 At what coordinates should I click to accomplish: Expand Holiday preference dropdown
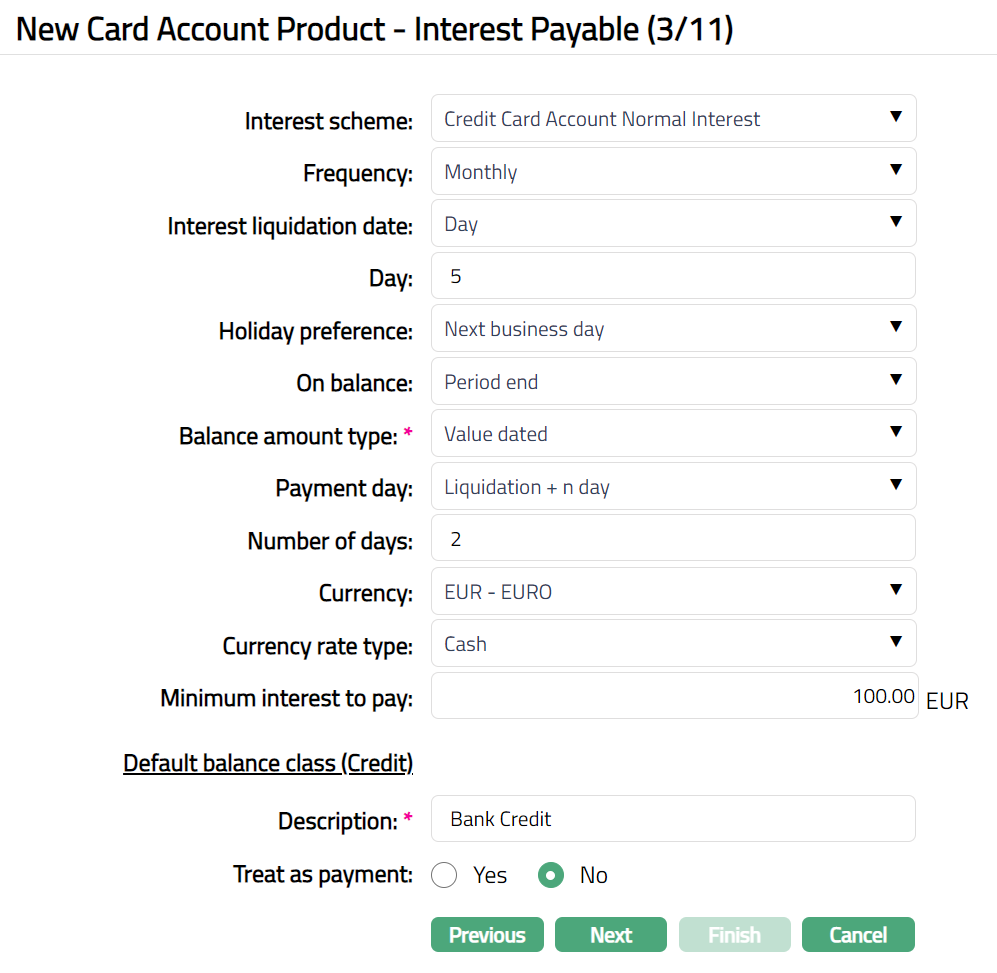click(x=673, y=329)
